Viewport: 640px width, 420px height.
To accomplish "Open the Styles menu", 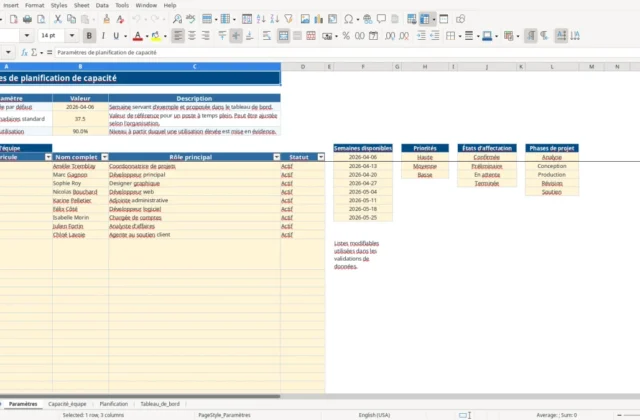I will point(59,5).
